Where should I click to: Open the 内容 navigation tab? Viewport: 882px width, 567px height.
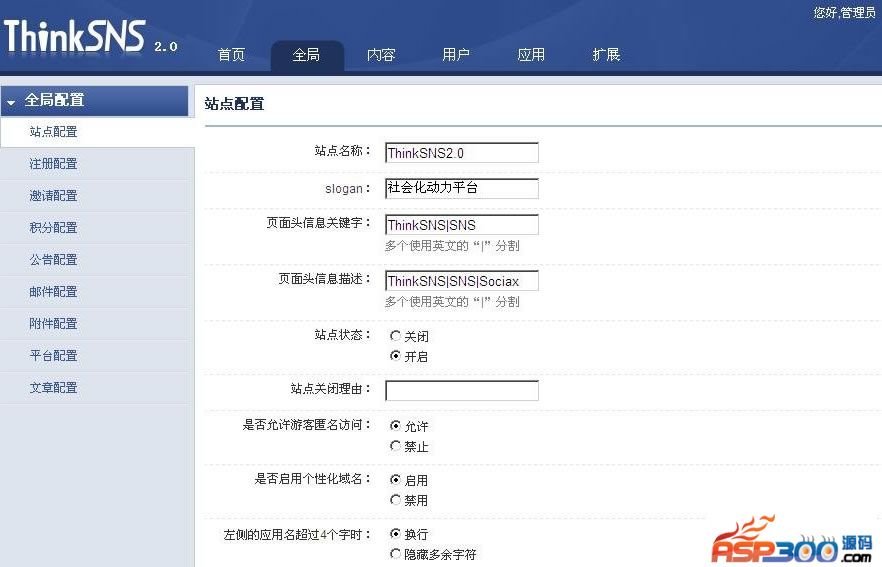pyautogui.click(x=381, y=55)
